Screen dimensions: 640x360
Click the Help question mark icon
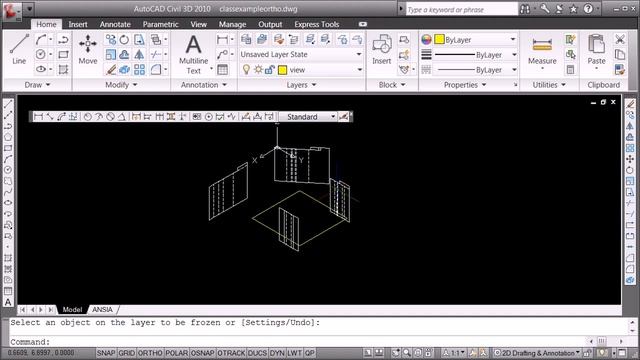coord(588,9)
